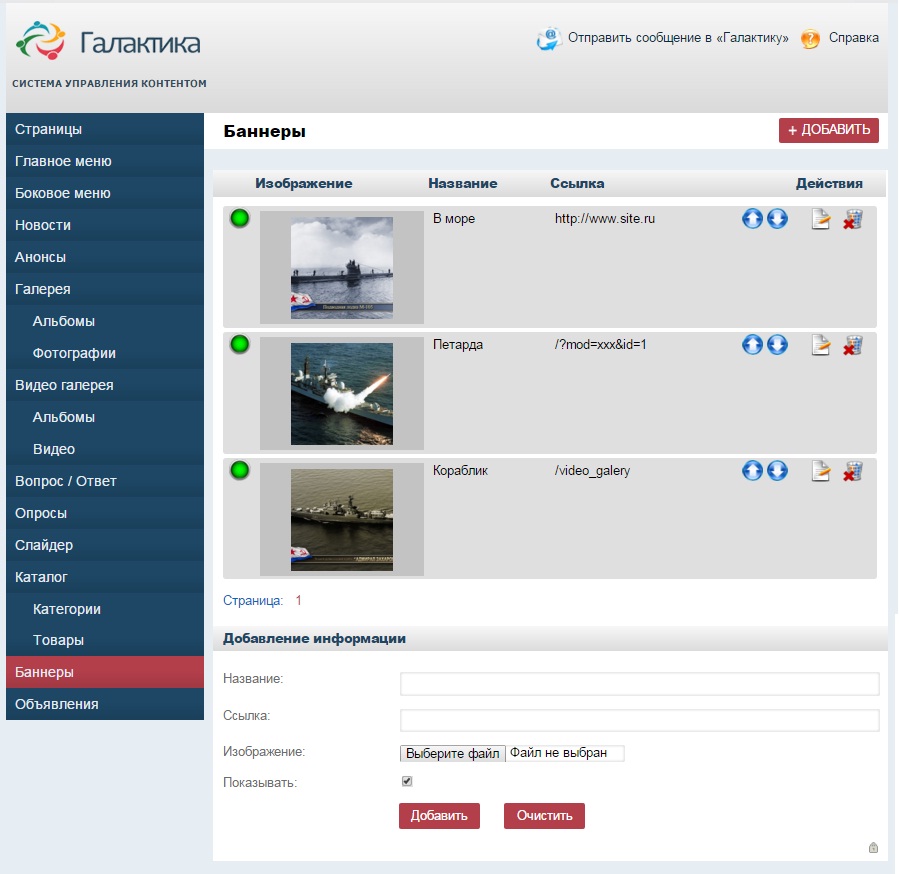Focus the 'Ссылка' input field

click(639, 720)
